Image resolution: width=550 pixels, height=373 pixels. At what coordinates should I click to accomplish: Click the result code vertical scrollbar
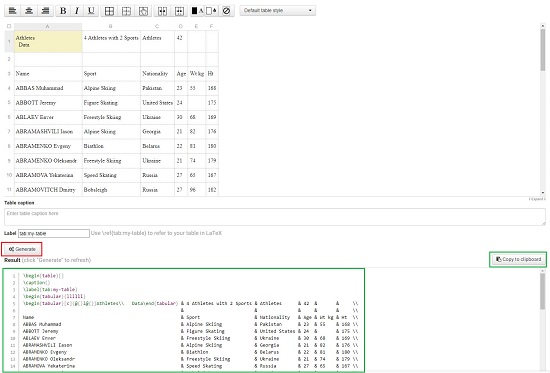pos(543,291)
